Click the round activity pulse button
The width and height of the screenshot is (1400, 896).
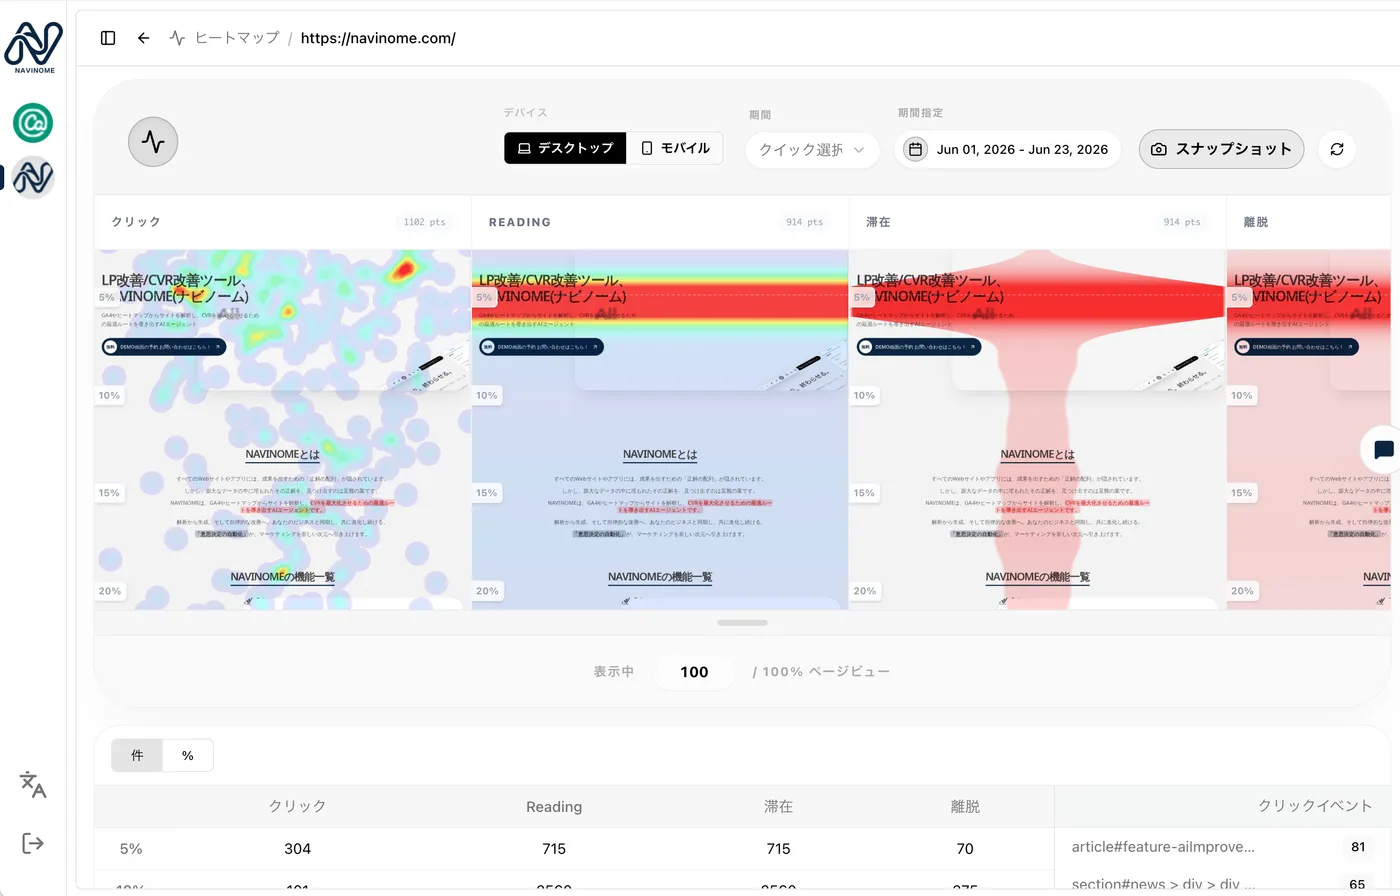coord(153,142)
